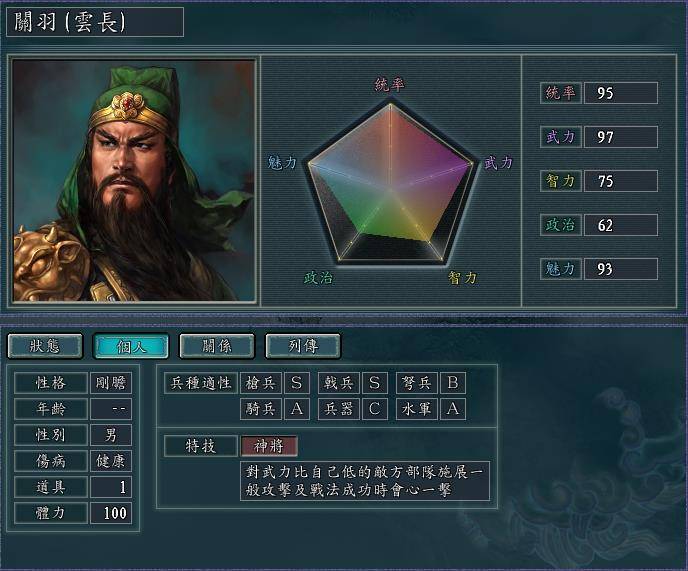Click the 弩兵 aptitude B grade
Image resolution: width=688 pixels, height=571 pixels.
[453, 383]
